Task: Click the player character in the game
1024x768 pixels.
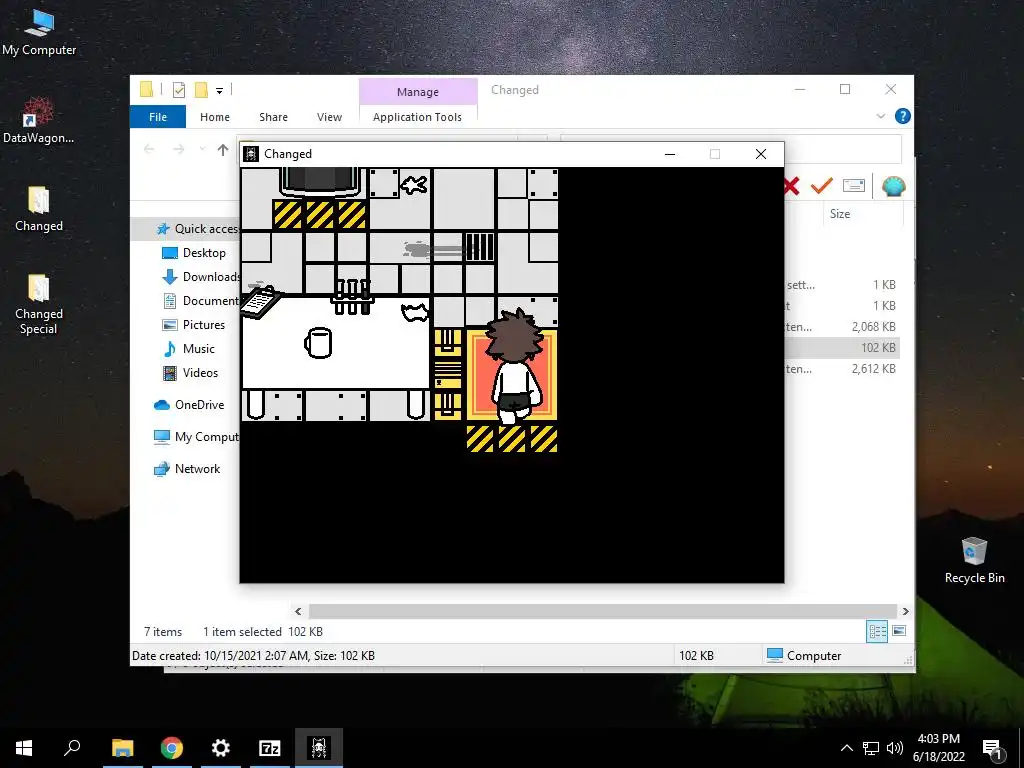Action: pos(516,366)
